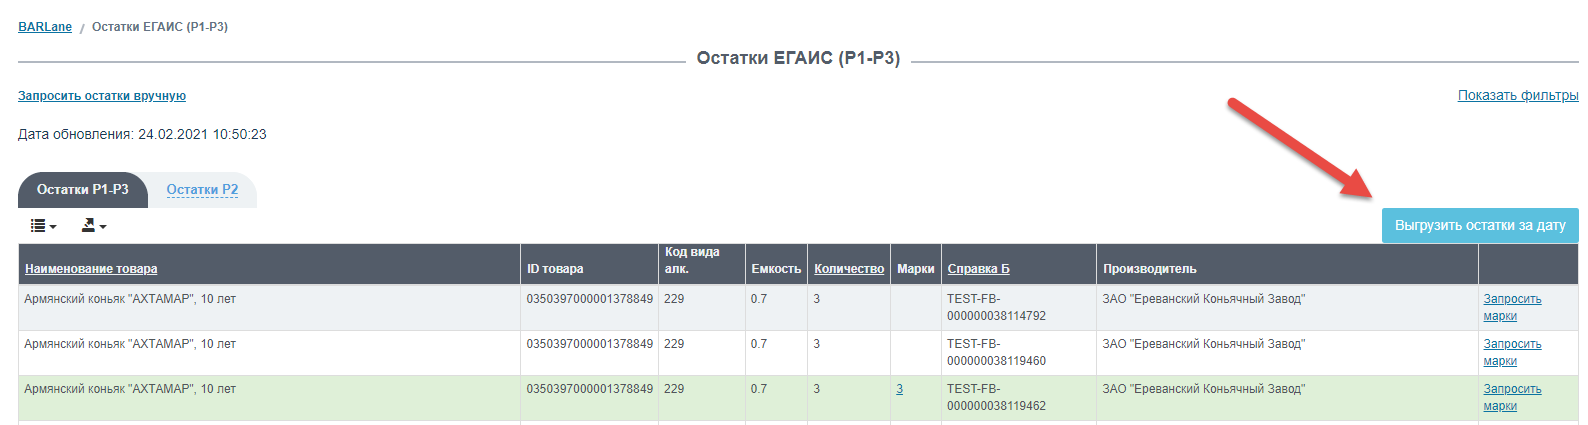Viewport: 1588px width, 425px height.
Task: Sort by Наименование товара column header
Action: (91, 269)
